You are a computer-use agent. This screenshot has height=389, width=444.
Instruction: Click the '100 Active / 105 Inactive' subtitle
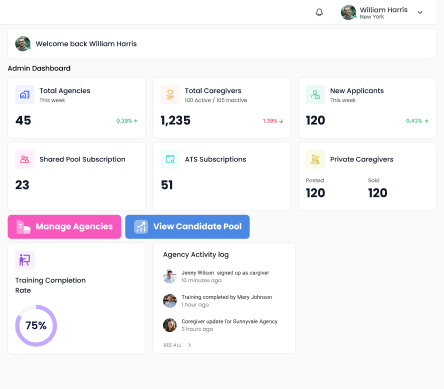pyautogui.click(x=216, y=100)
